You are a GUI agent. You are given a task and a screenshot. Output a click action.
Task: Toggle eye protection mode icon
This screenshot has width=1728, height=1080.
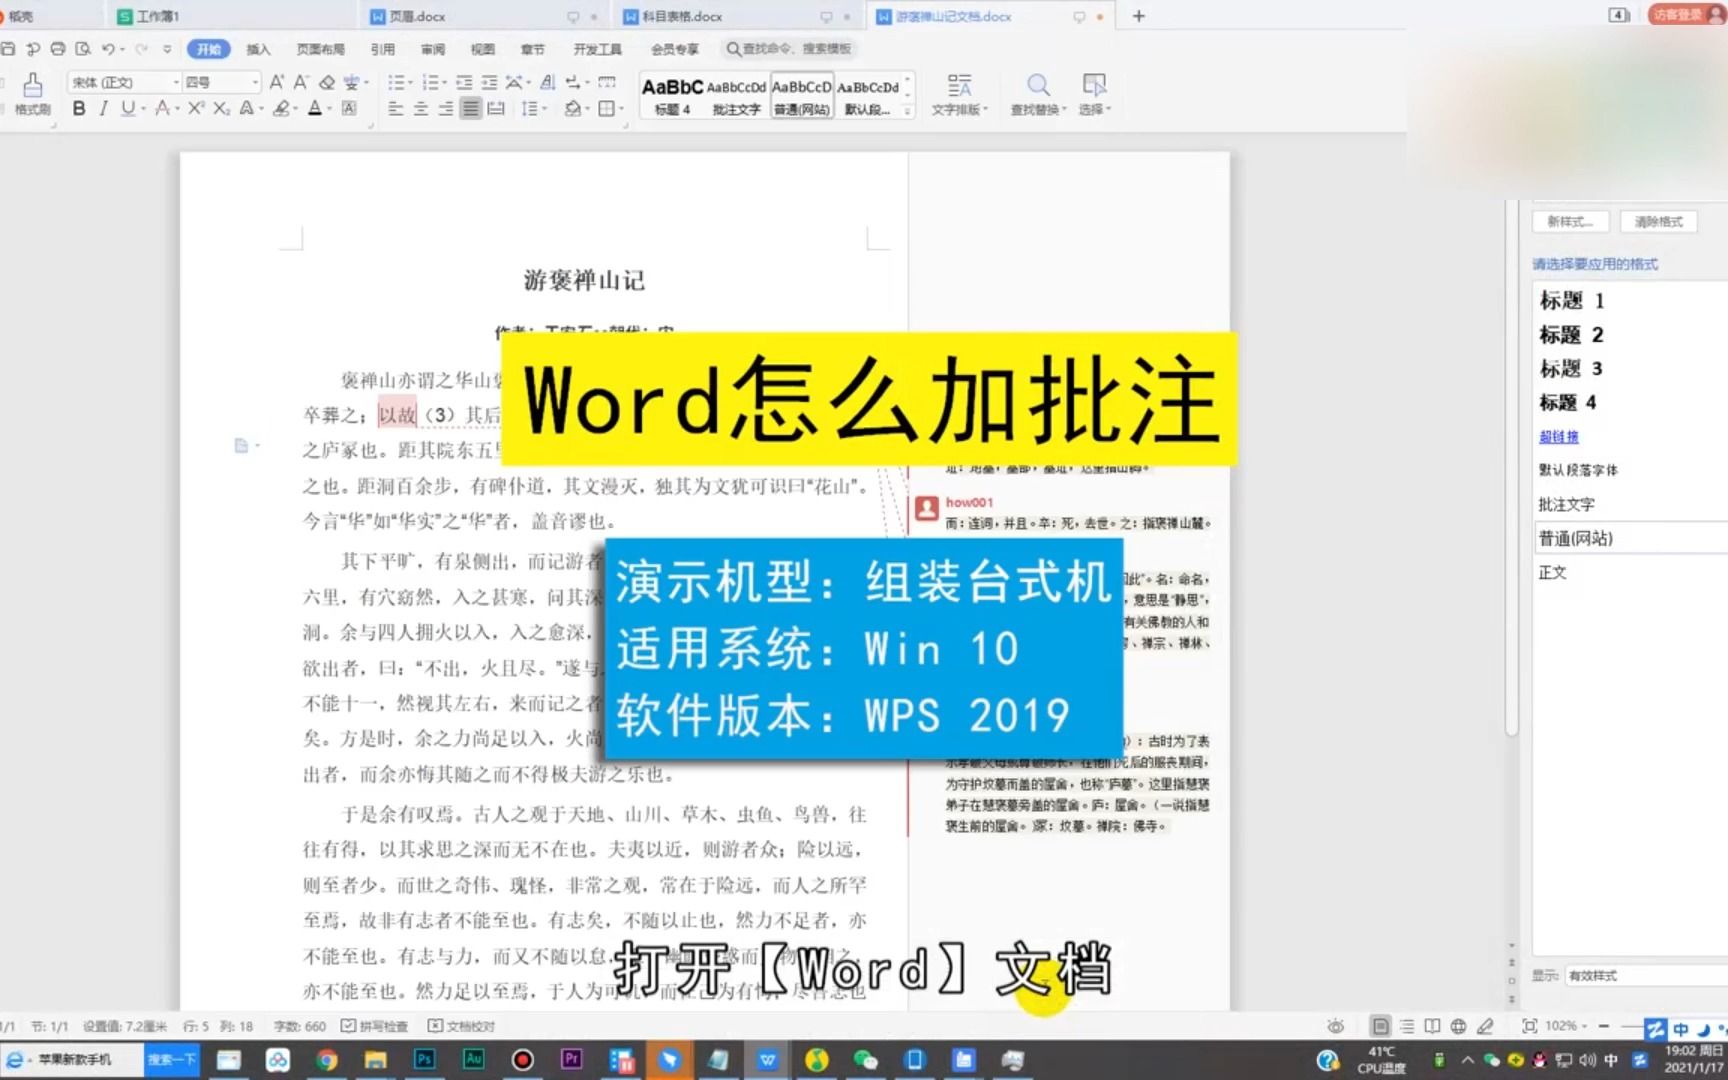[x=1335, y=1026]
